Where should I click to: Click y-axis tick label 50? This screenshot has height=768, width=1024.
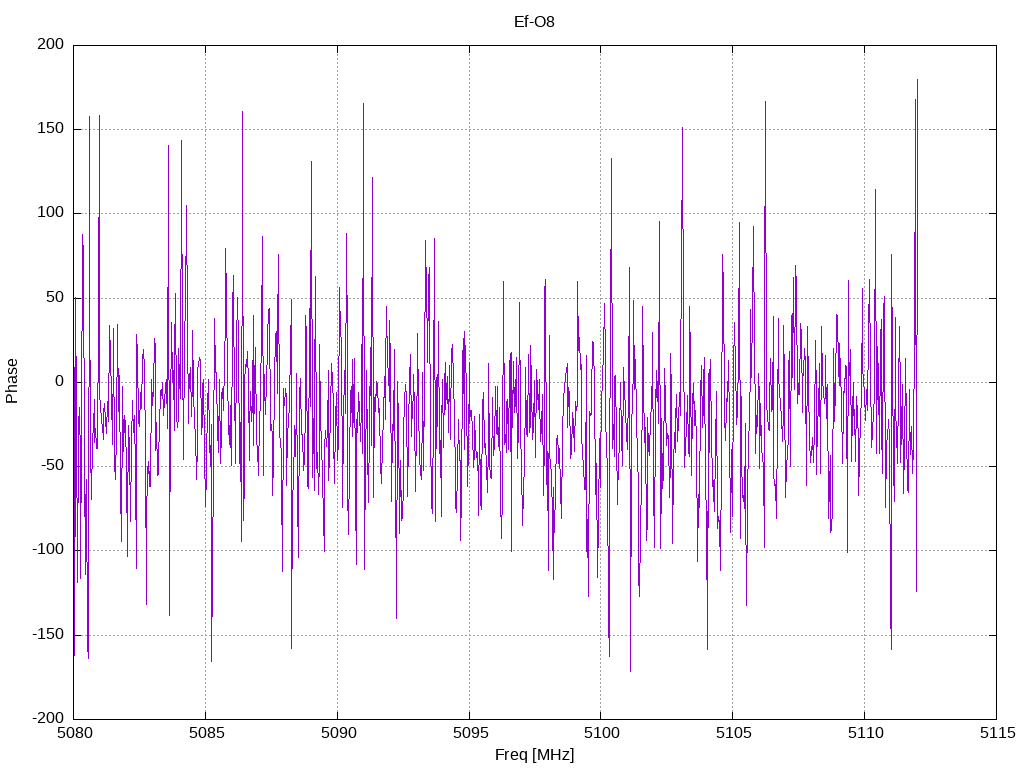click(x=56, y=297)
